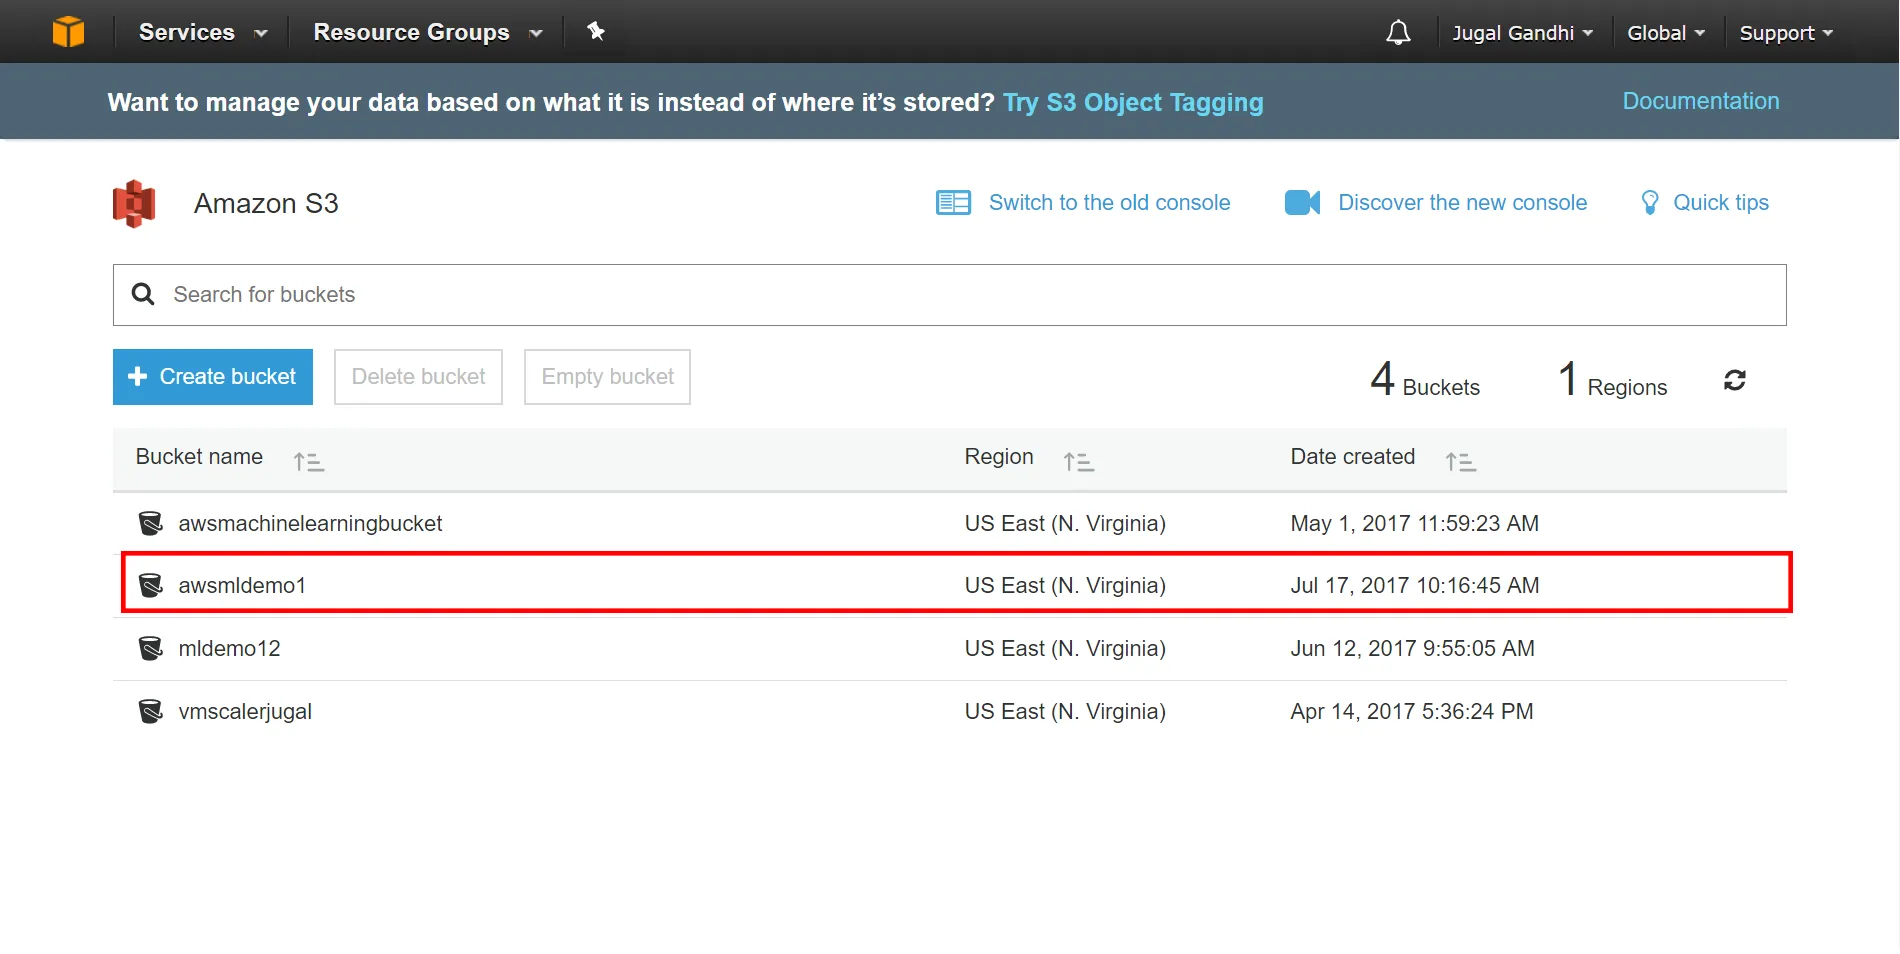This screenshot has width=1900, height=954.
Task: Click the pin shortcut icon in navbar
Action: pos(596,32)
